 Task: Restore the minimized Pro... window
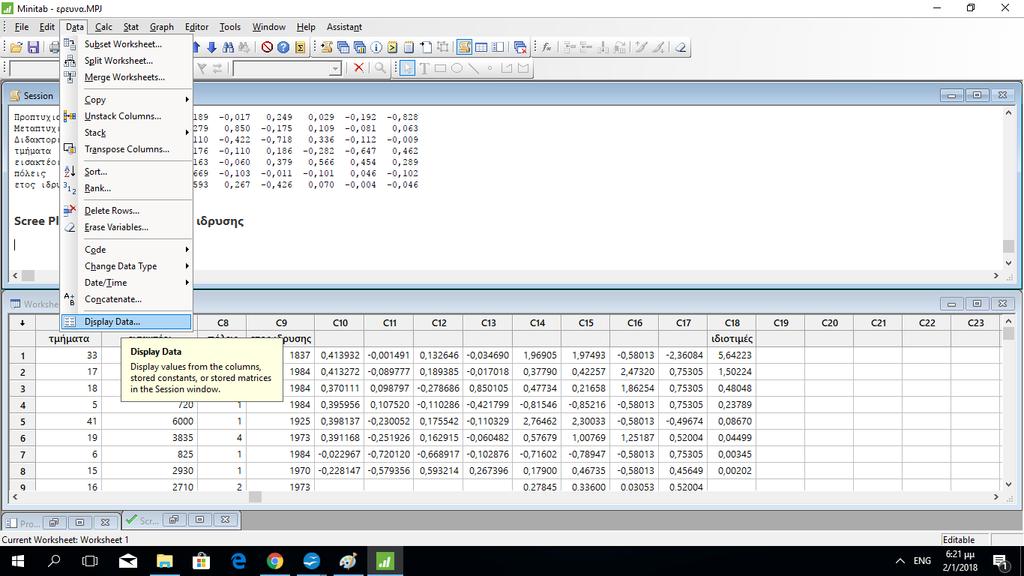tap(54, 522)
